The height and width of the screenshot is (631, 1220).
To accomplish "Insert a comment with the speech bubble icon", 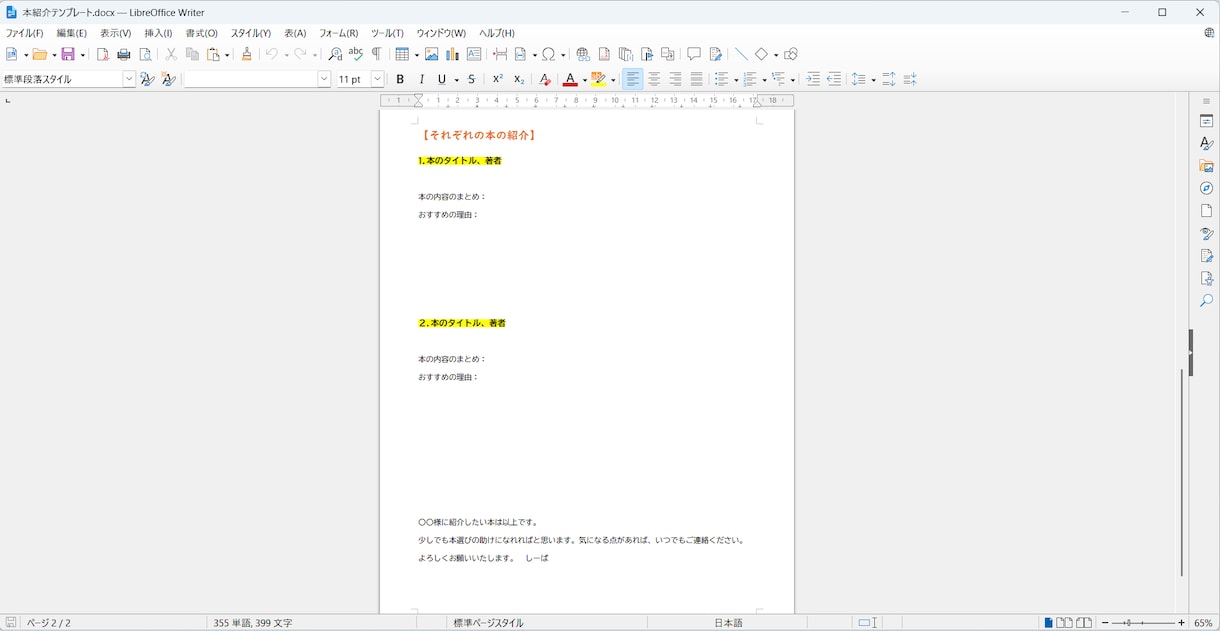I will click(694, 55).
